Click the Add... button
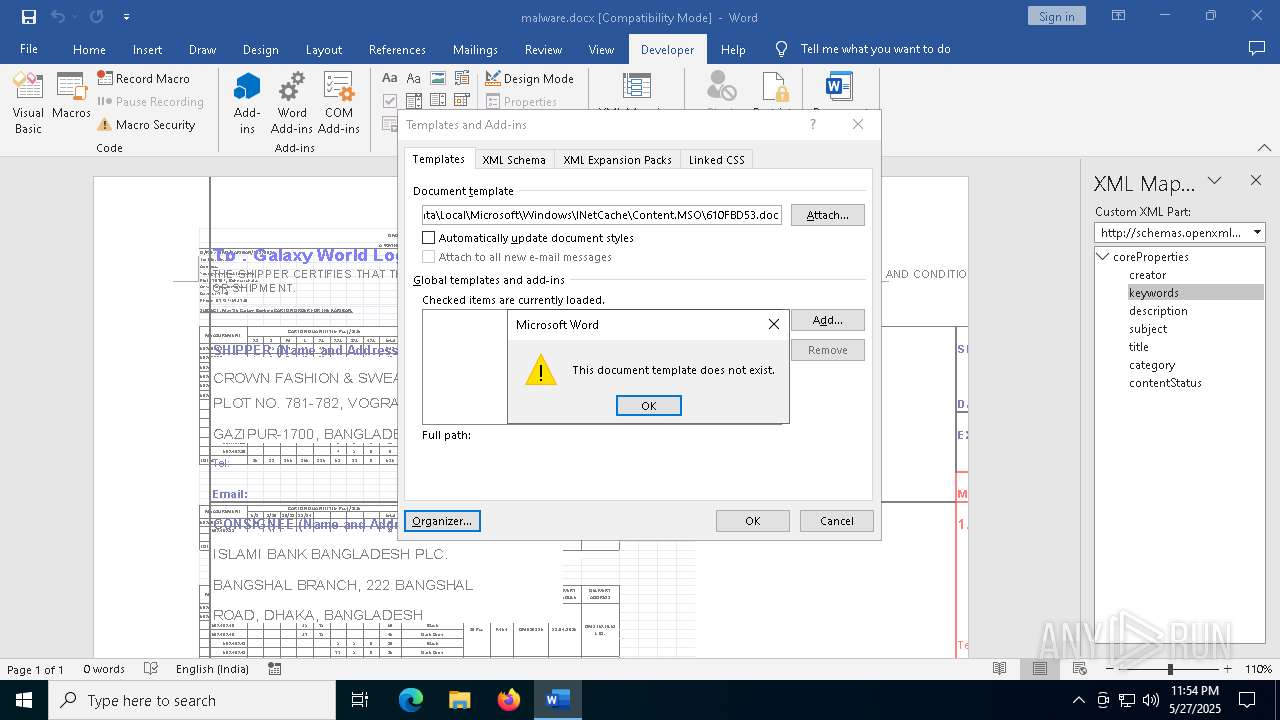This screenshot has width=1280, height=720. coord(828,320)
